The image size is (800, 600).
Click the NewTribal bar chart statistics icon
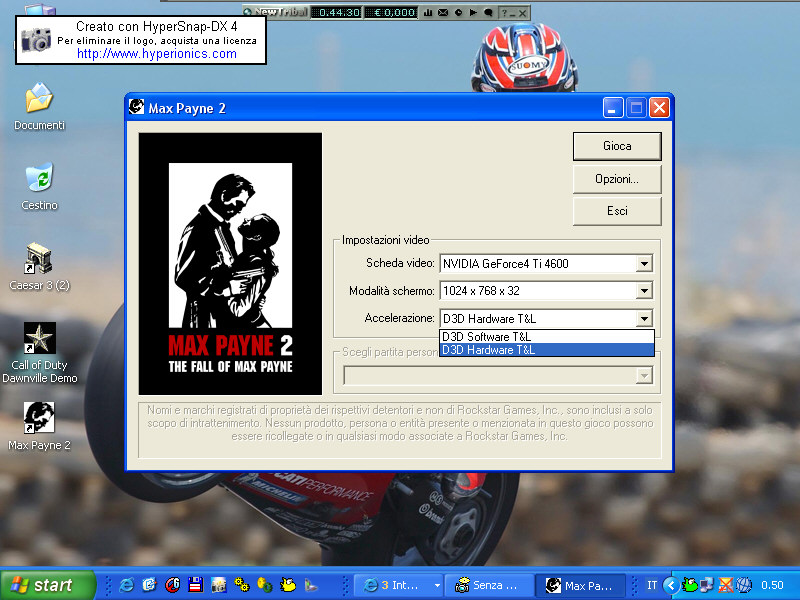click(428, 12)
